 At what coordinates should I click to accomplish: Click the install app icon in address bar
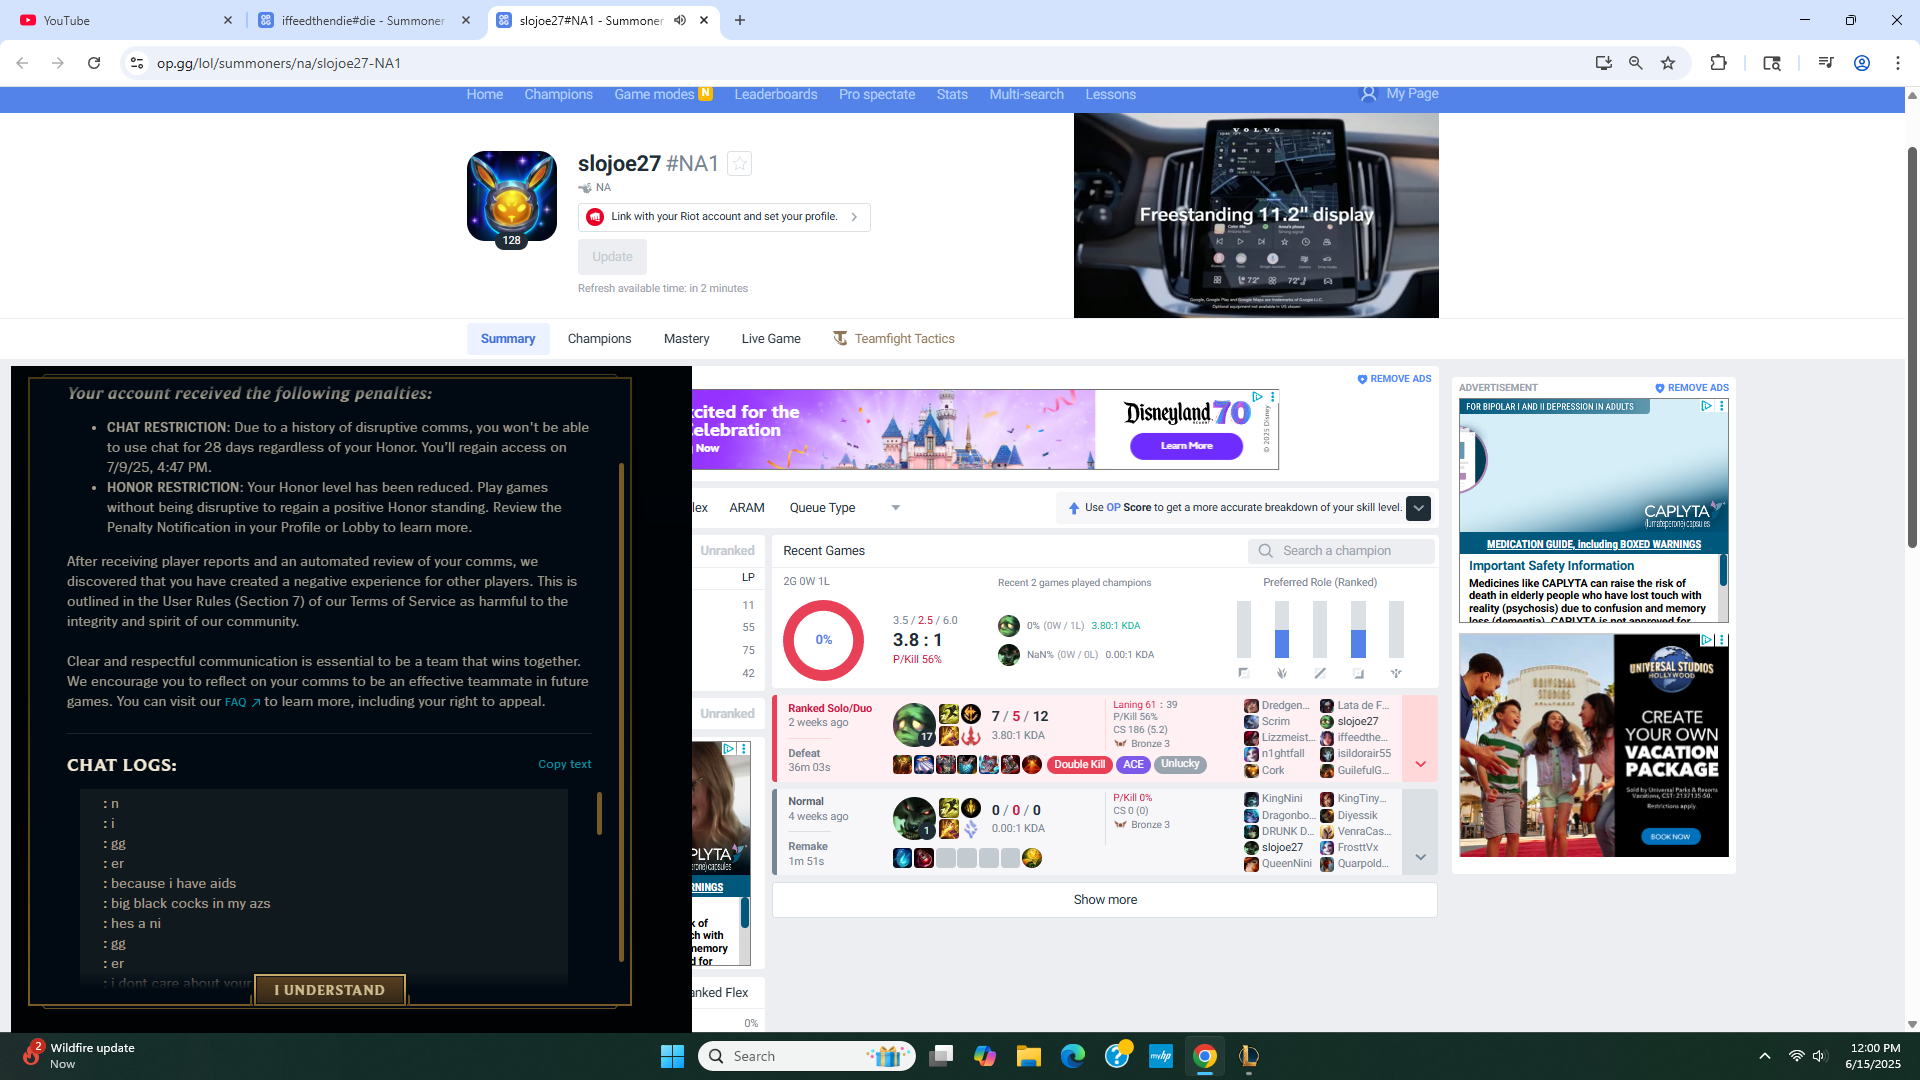click(x=1604, y=63)
